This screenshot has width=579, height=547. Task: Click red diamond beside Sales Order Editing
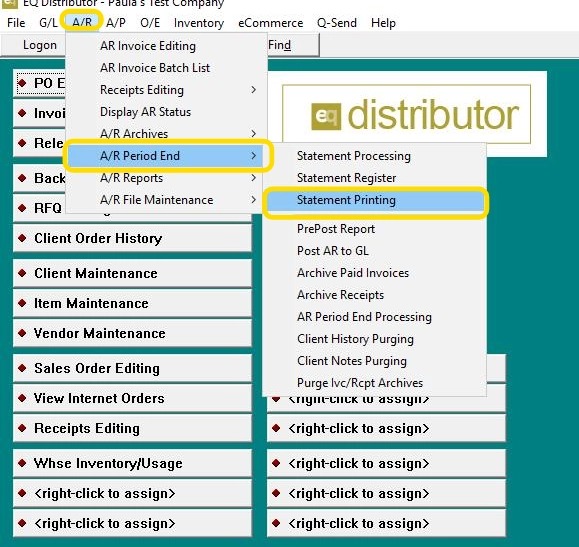[x=22, y=368]
